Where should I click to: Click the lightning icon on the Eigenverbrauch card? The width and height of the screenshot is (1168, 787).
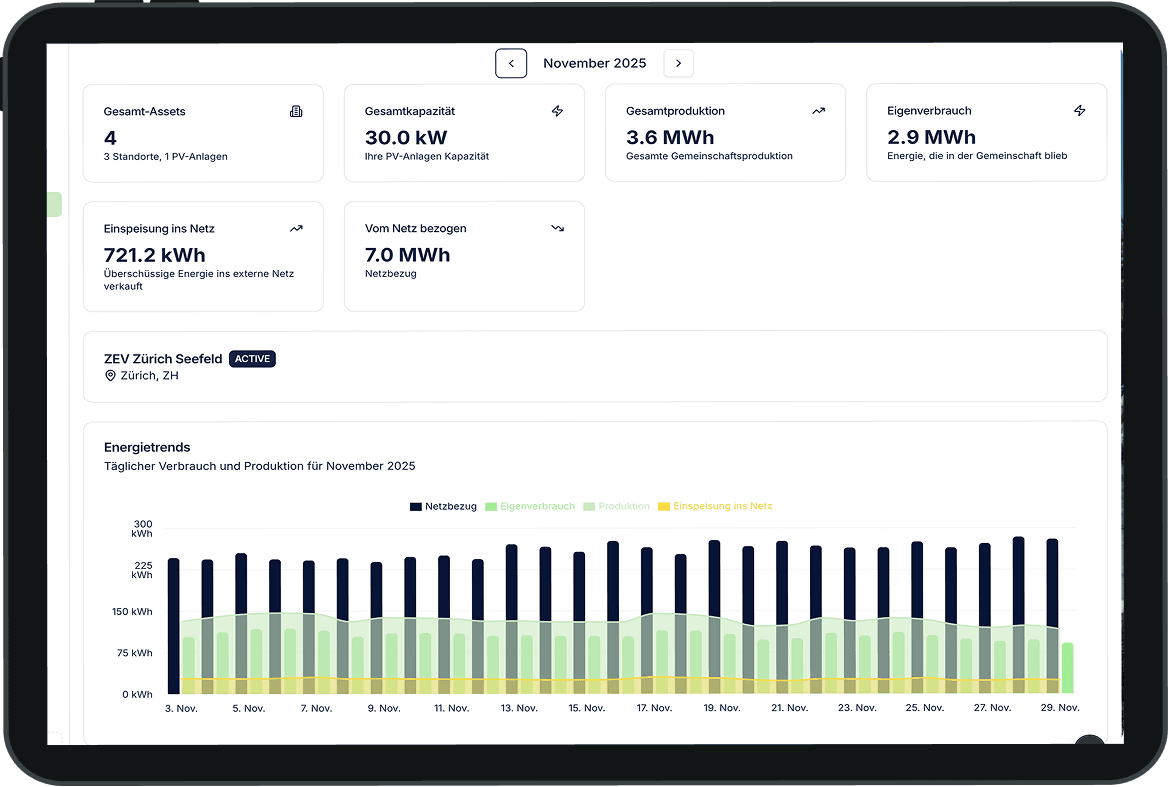(x=1079, y=111)
